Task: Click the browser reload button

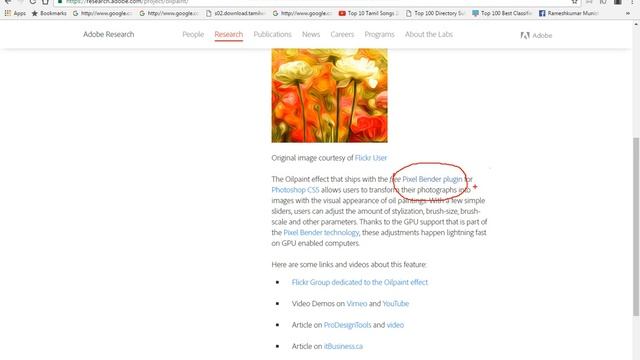Action: [x=33, y=2]
